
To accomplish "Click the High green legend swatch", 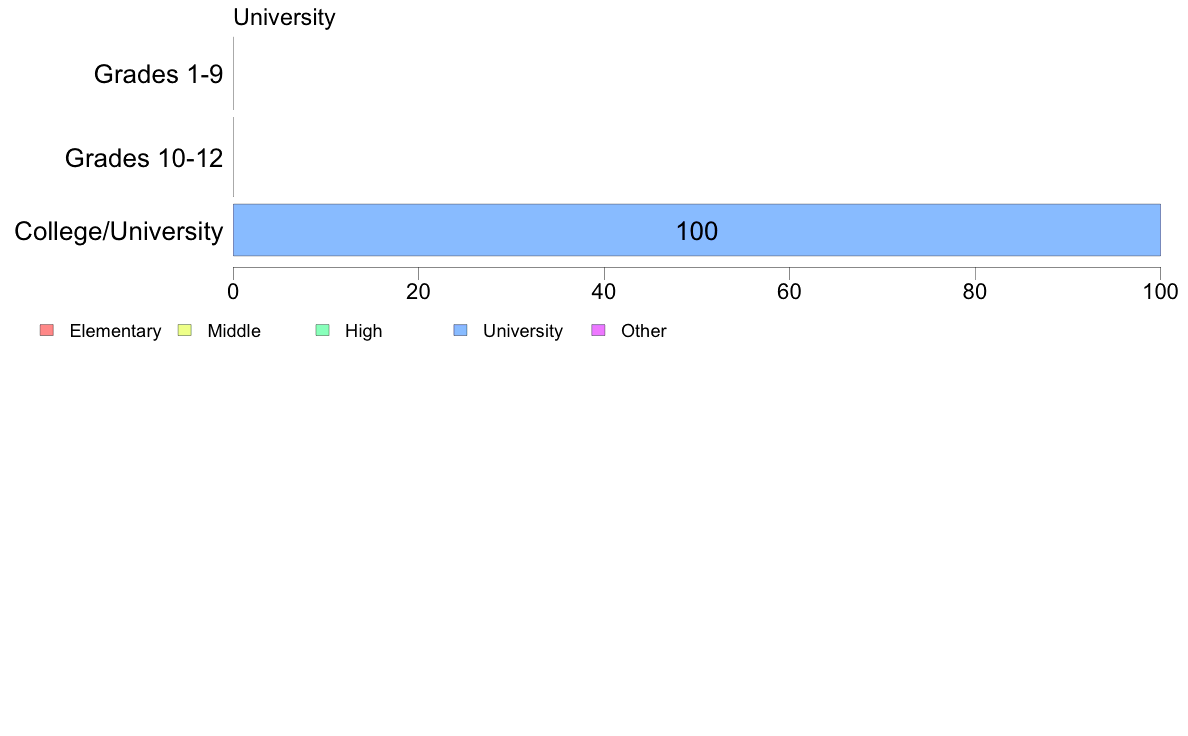I will [322, 330].
